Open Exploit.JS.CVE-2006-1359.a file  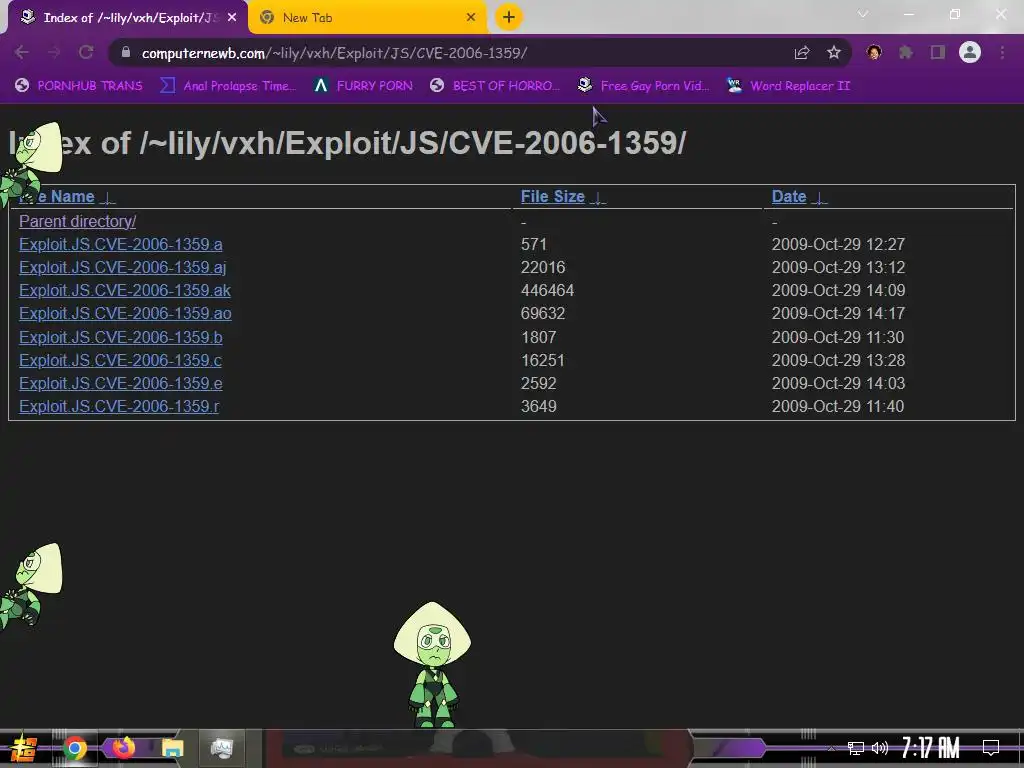(x=121, y=244)
